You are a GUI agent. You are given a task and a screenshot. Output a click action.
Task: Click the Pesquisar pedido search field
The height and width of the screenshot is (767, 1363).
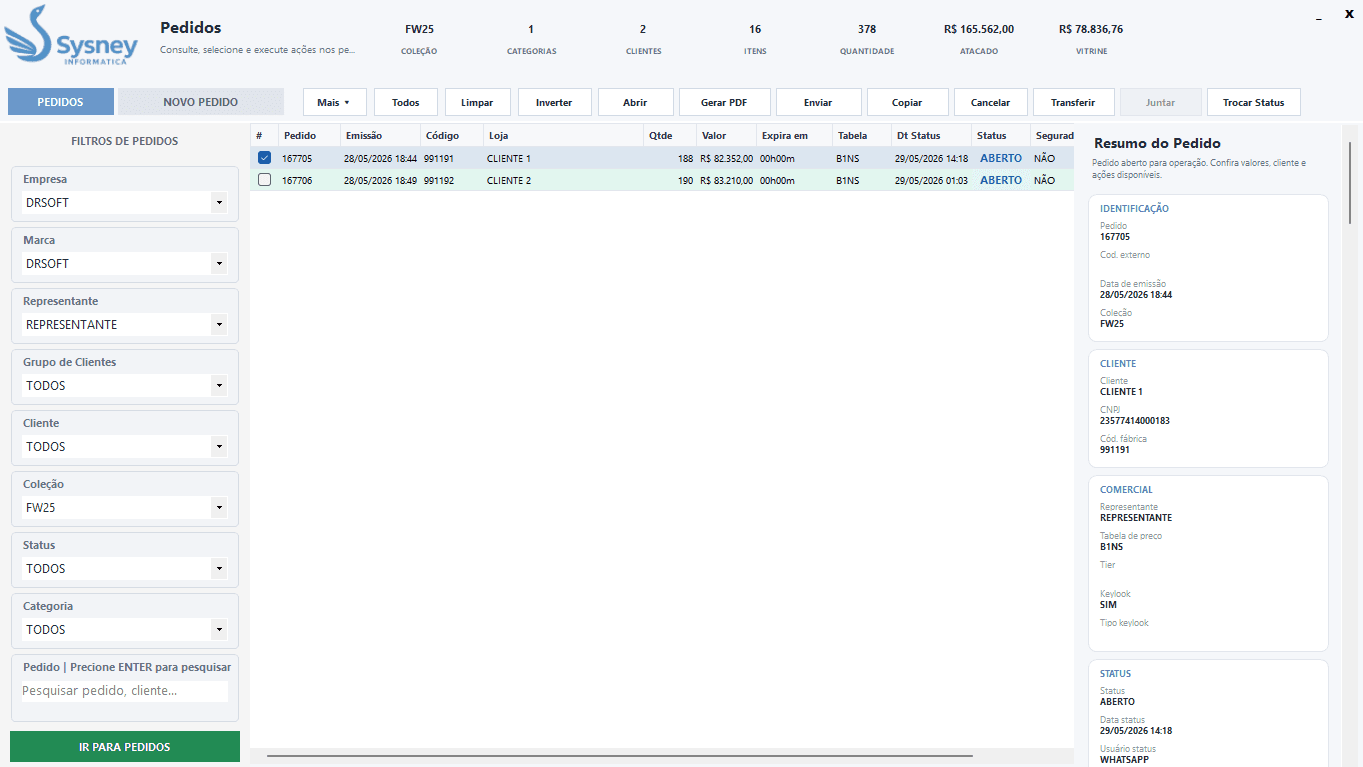tap(125, 691)
